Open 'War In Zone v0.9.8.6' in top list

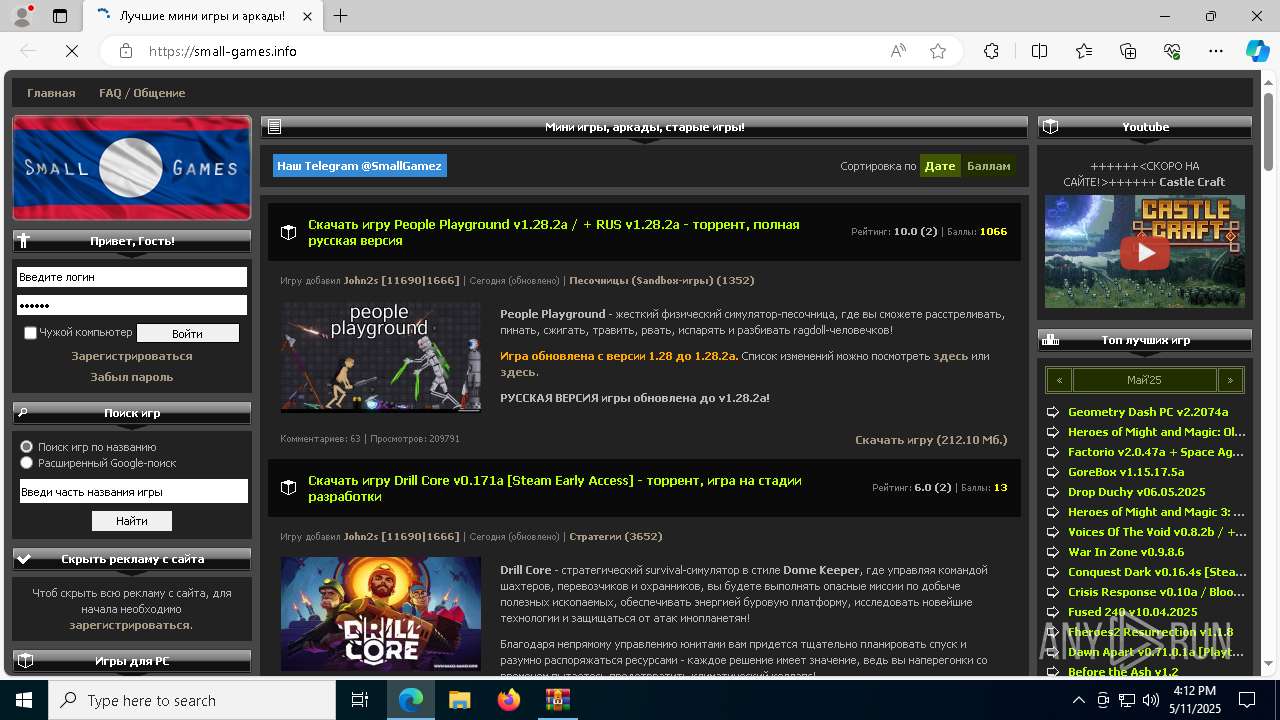pos(1125,552)
